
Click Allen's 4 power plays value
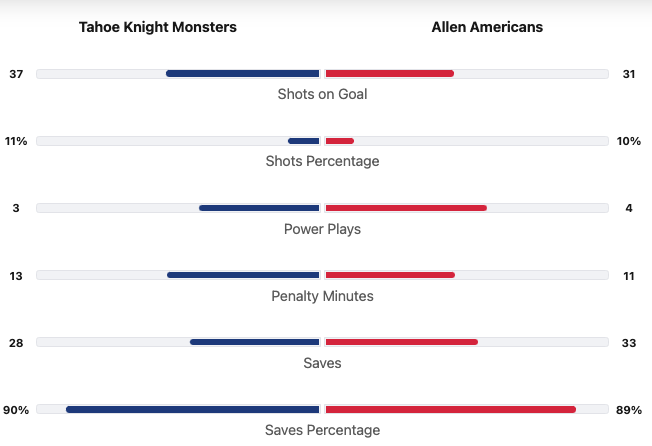[628, 208]
